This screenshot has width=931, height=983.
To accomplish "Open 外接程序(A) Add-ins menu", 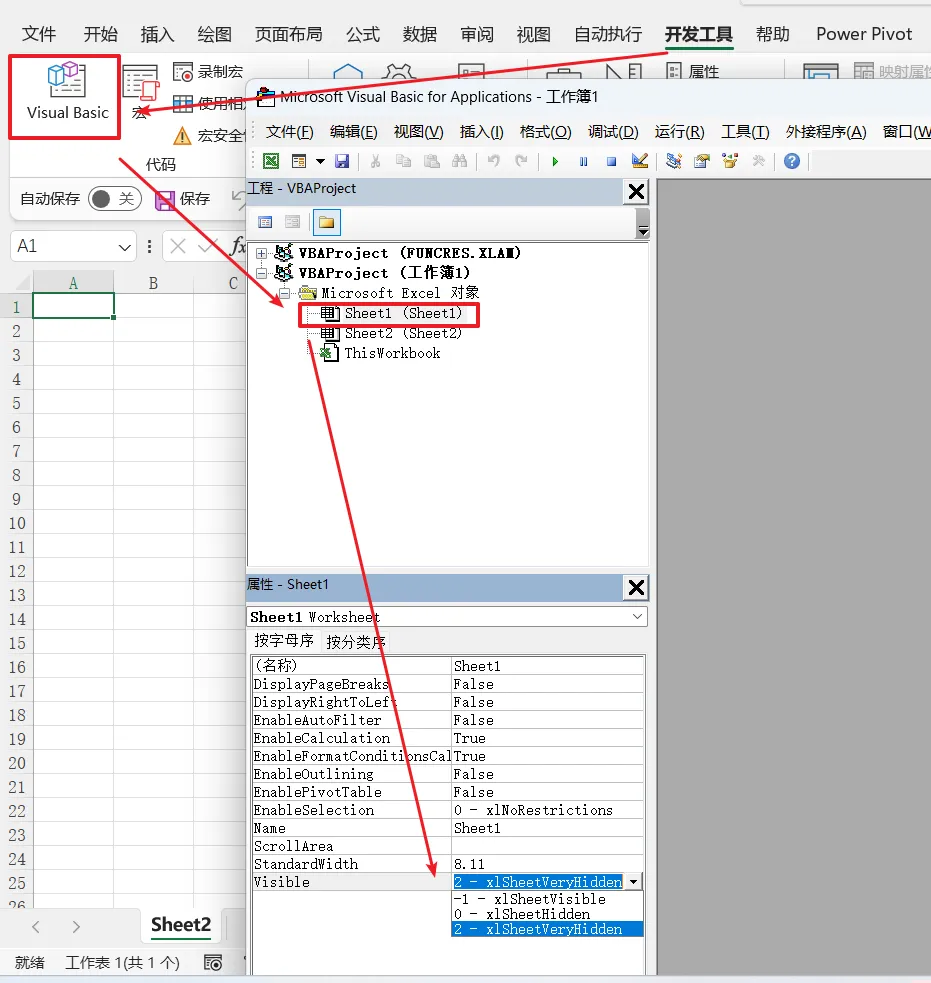I will pyautogui.click(x=826, y=132).
